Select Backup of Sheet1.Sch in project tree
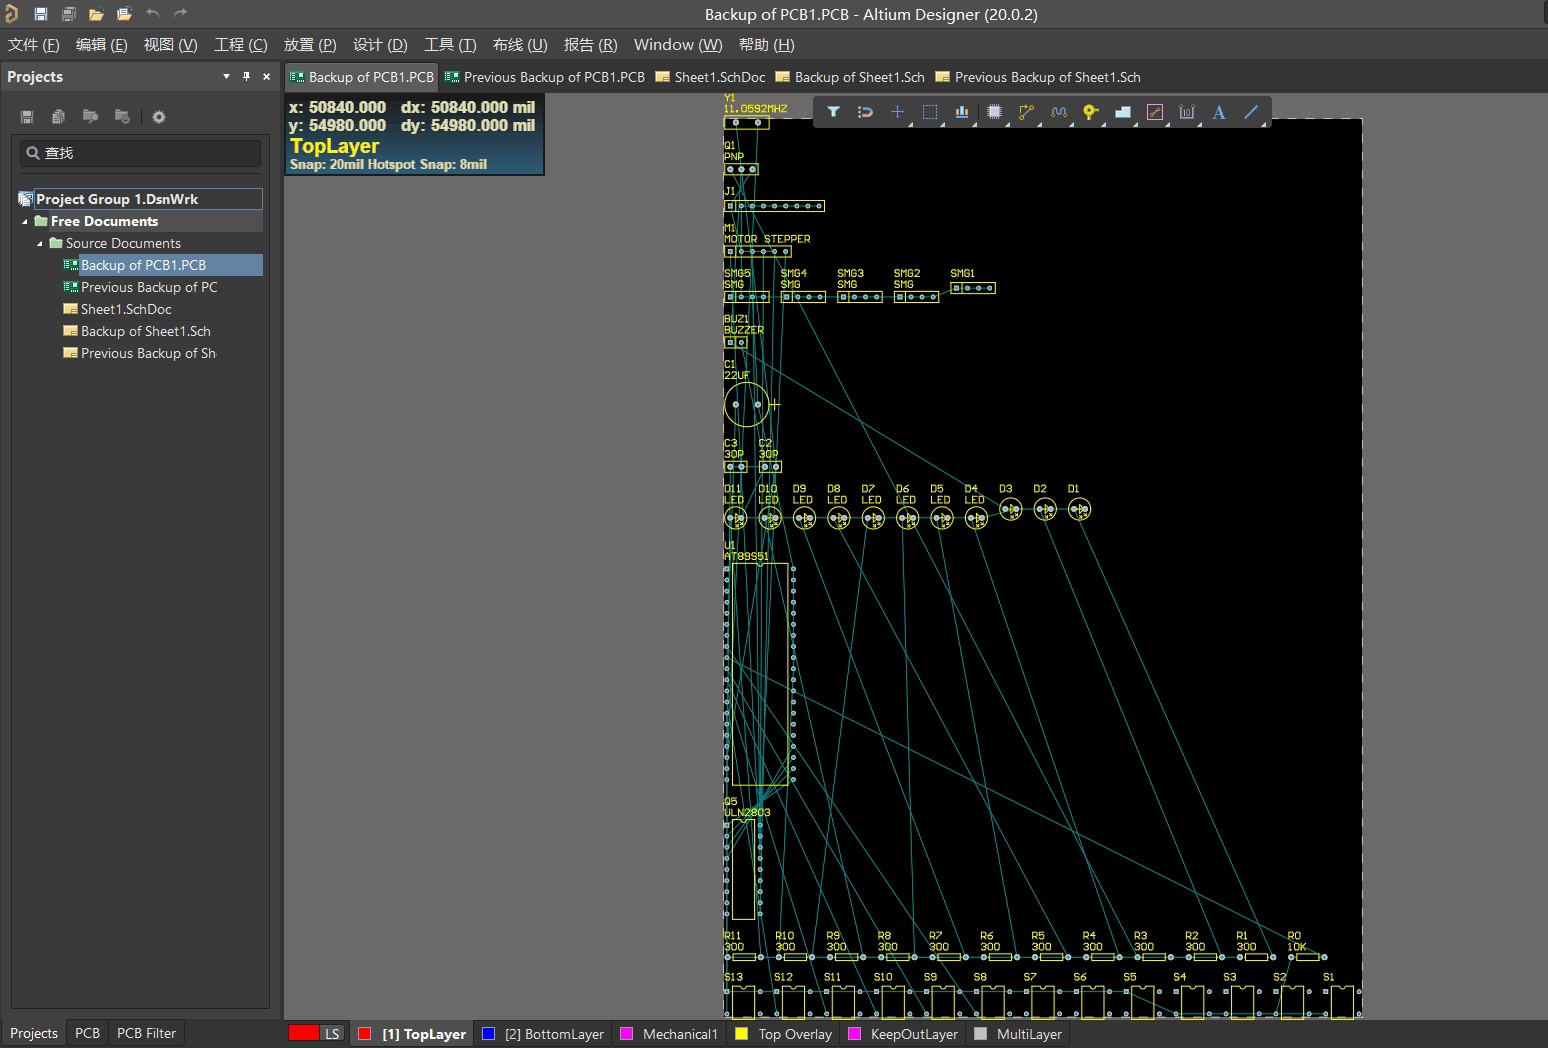Viewport: 1548px width, 1048px height. [x=146, y=331]
